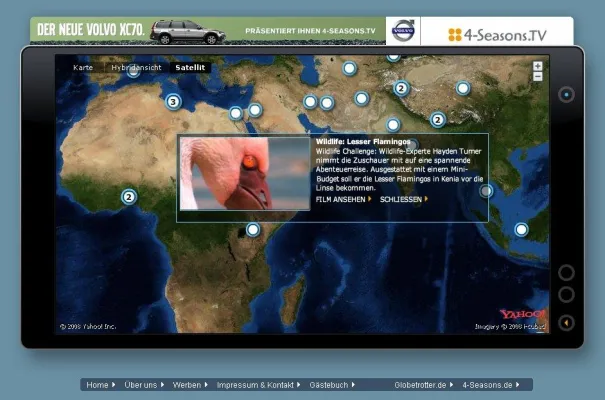Viewport: 605px width, 400px height.
Task: Click the Yahoo! logo on the map
Action: coord(522,314)
